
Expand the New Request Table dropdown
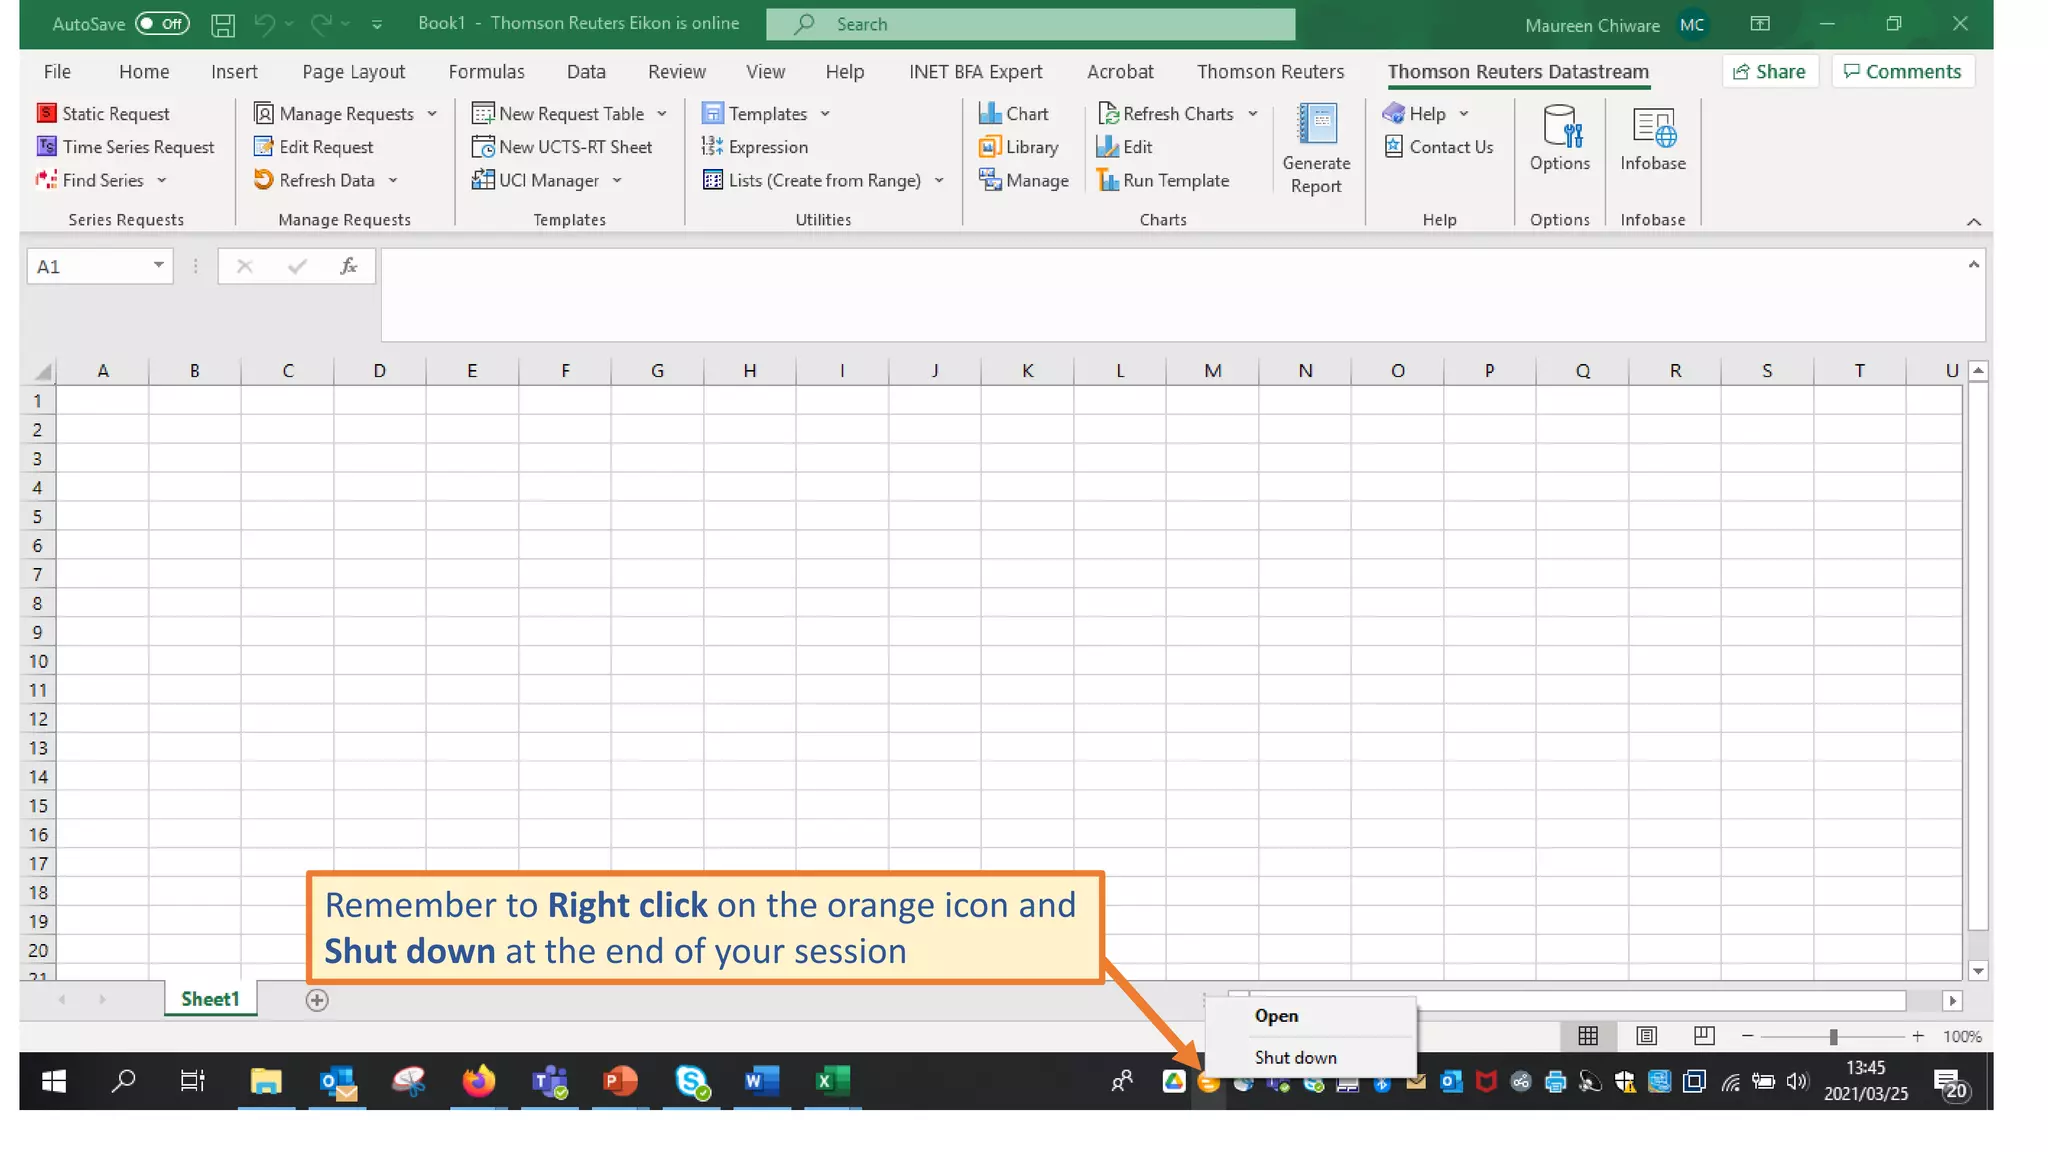662,114
